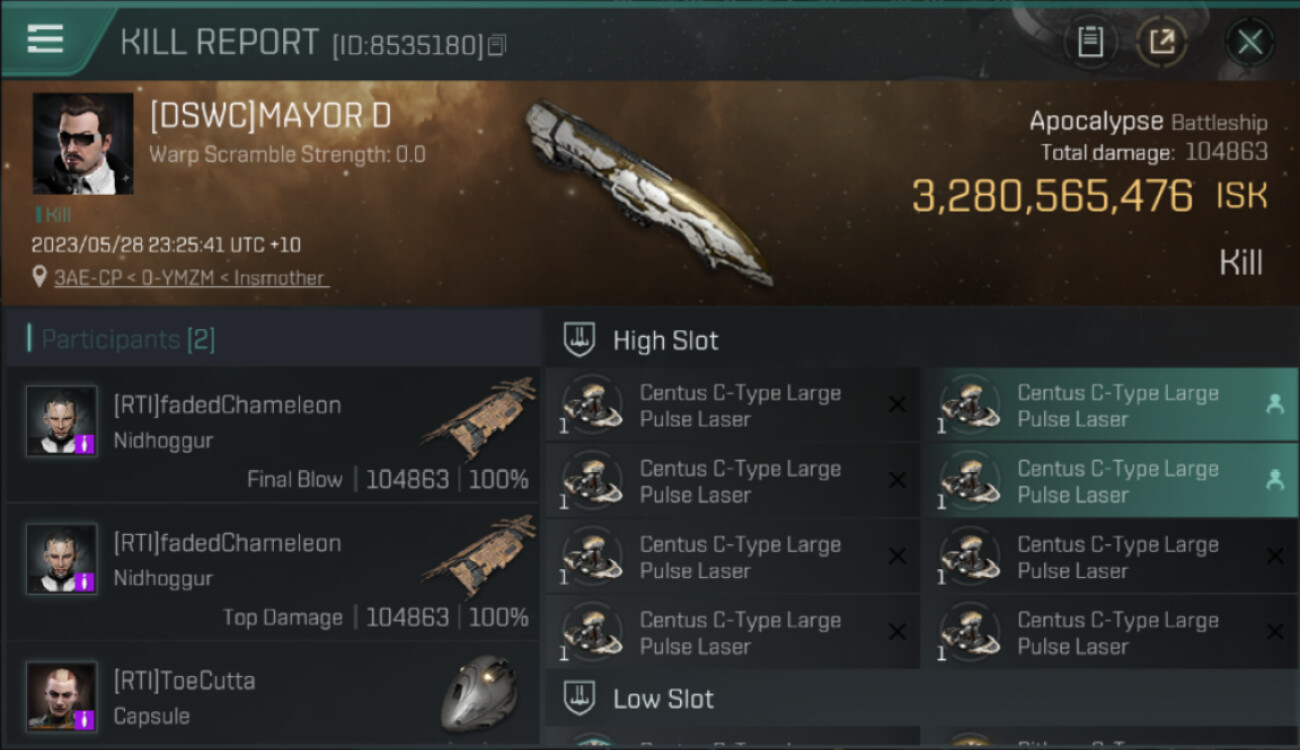
Task: Click X on top-left Centus Pulse Laser
Action: (897, 404)
